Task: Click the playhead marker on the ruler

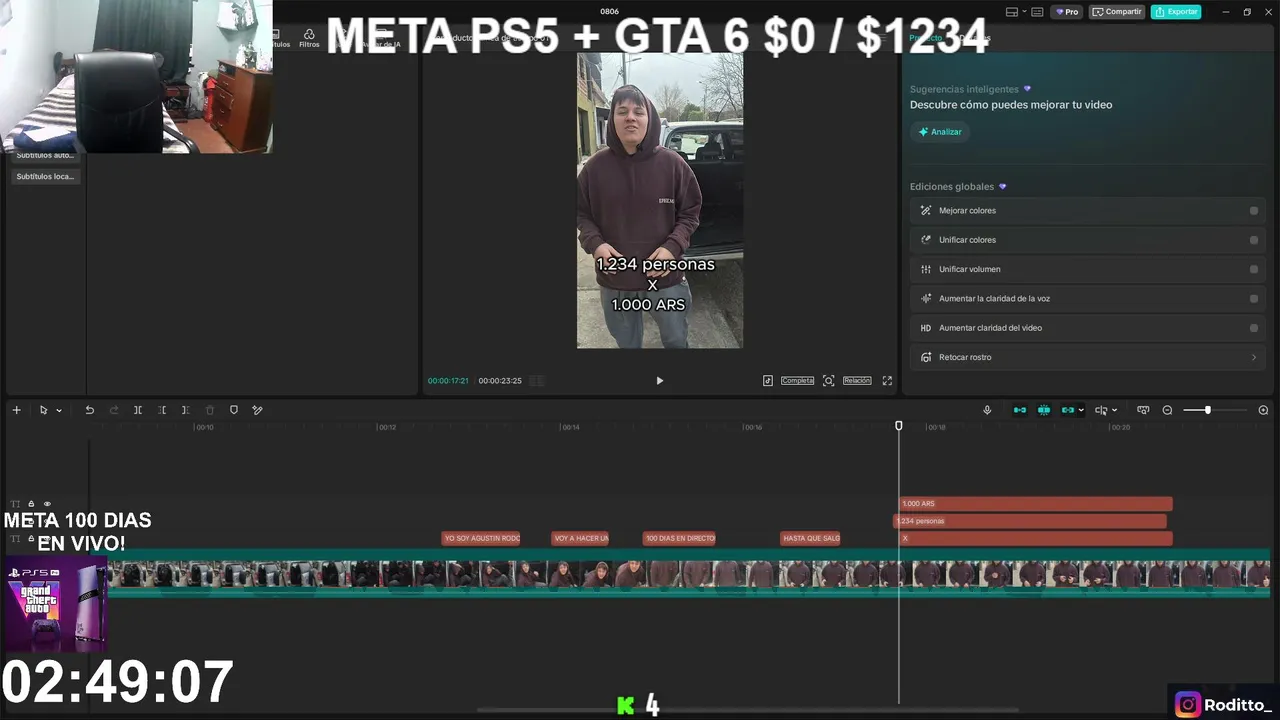Action: [898, 426]
